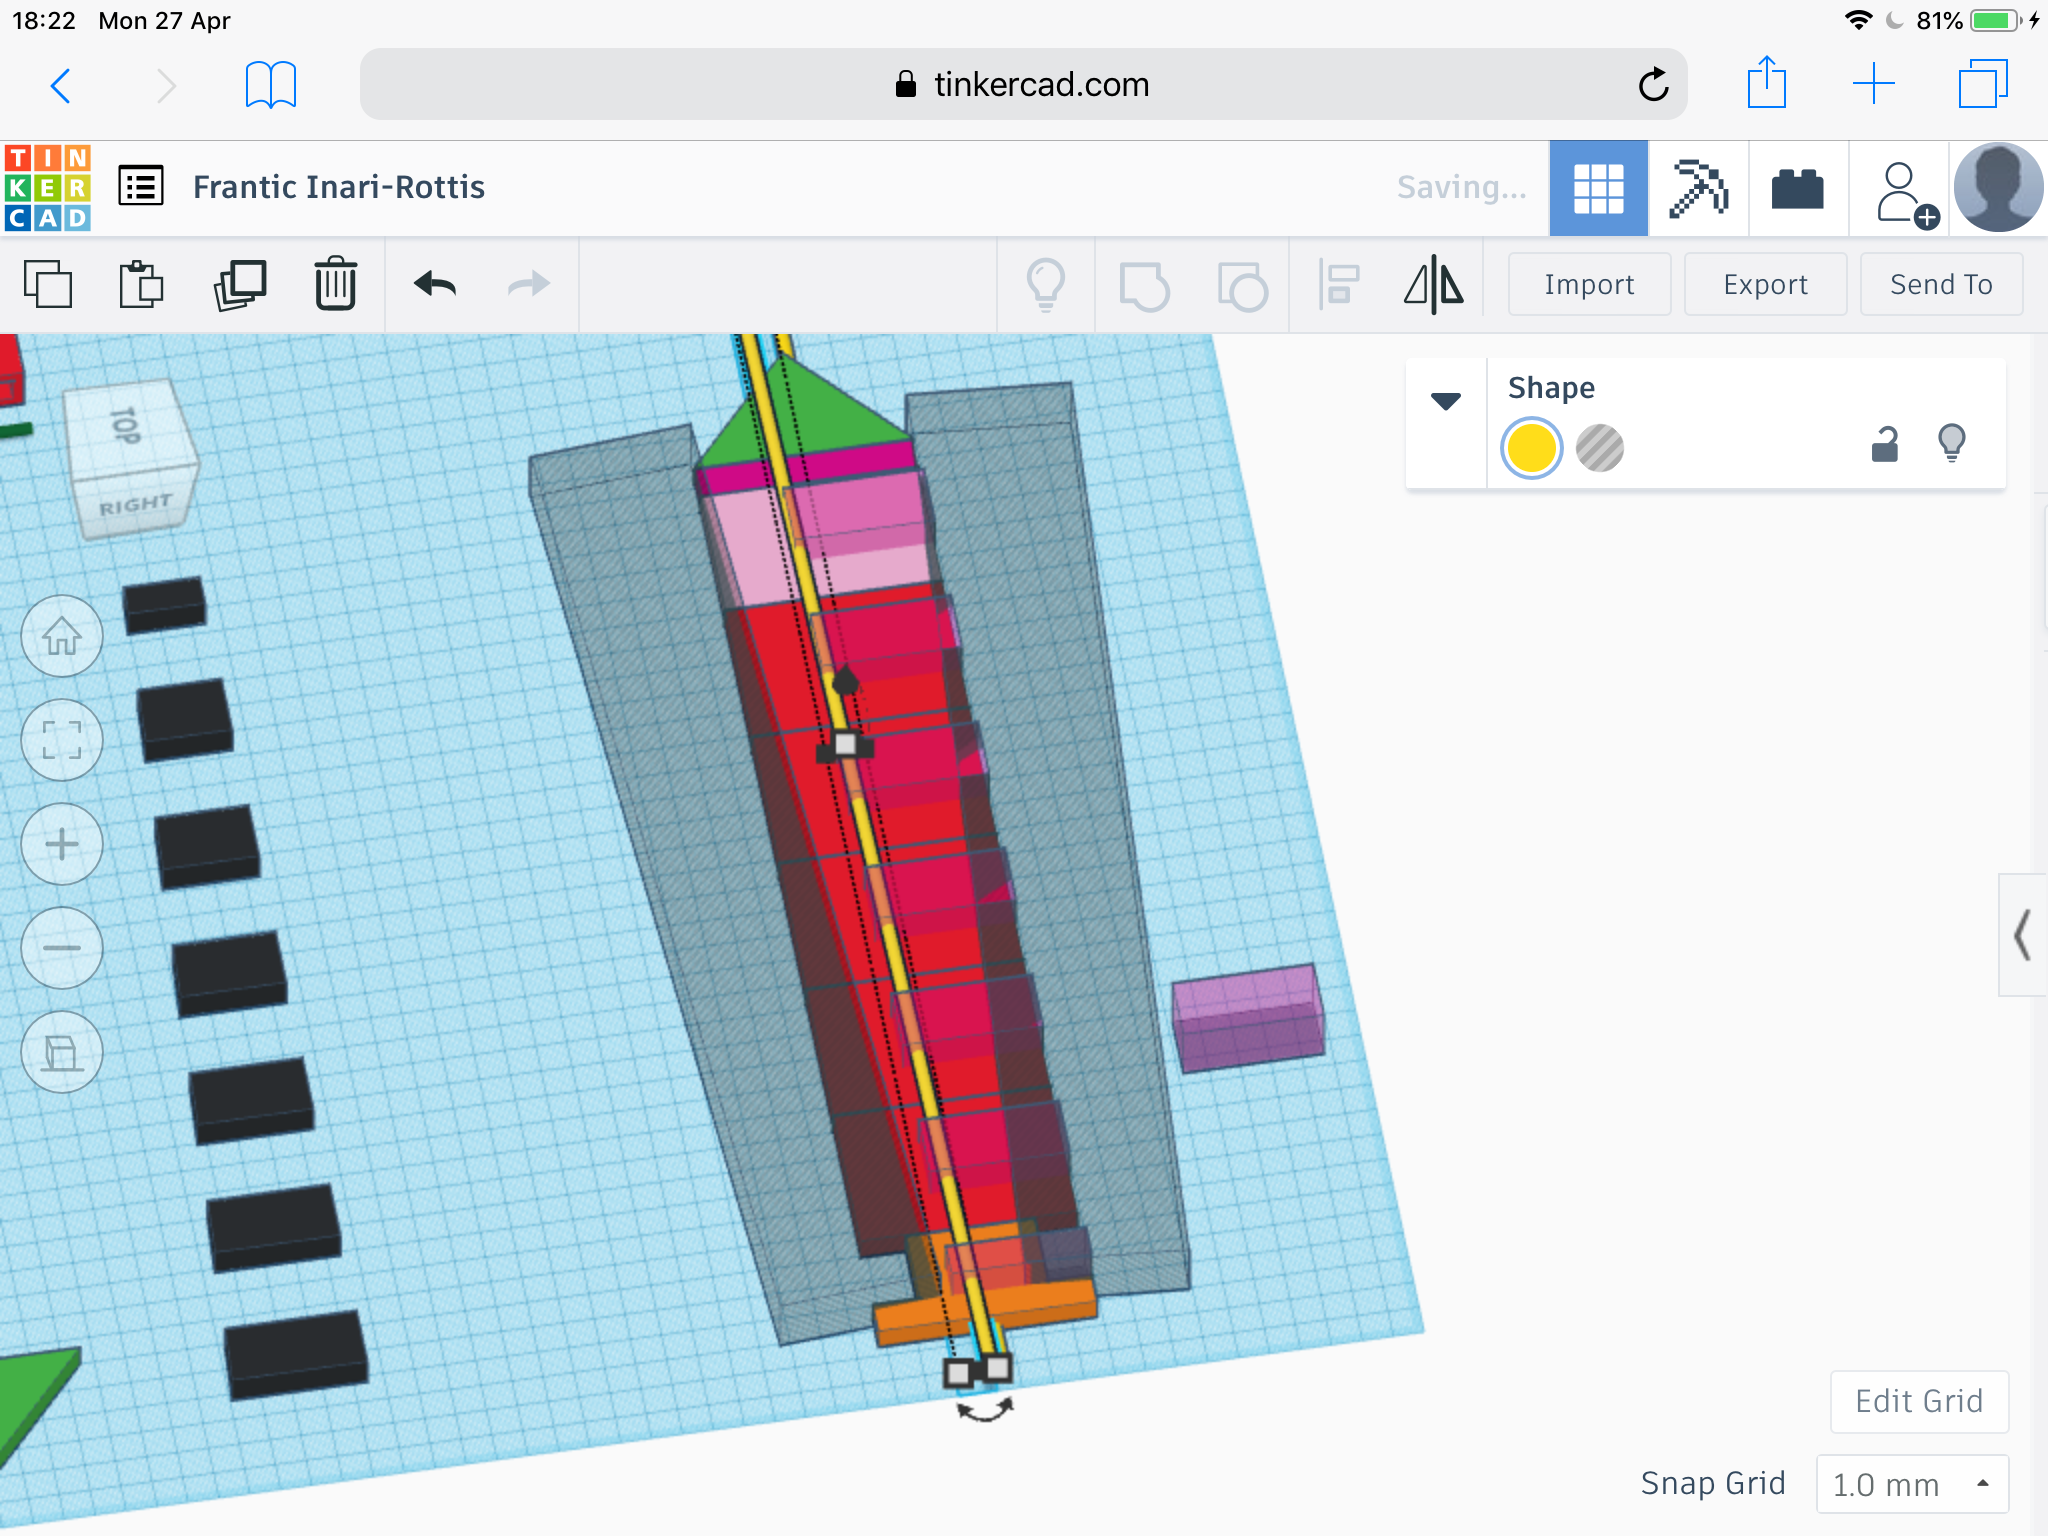The image size is (2048, 1536).
Task: Delete the selected shape
Action: pos(335,284)
